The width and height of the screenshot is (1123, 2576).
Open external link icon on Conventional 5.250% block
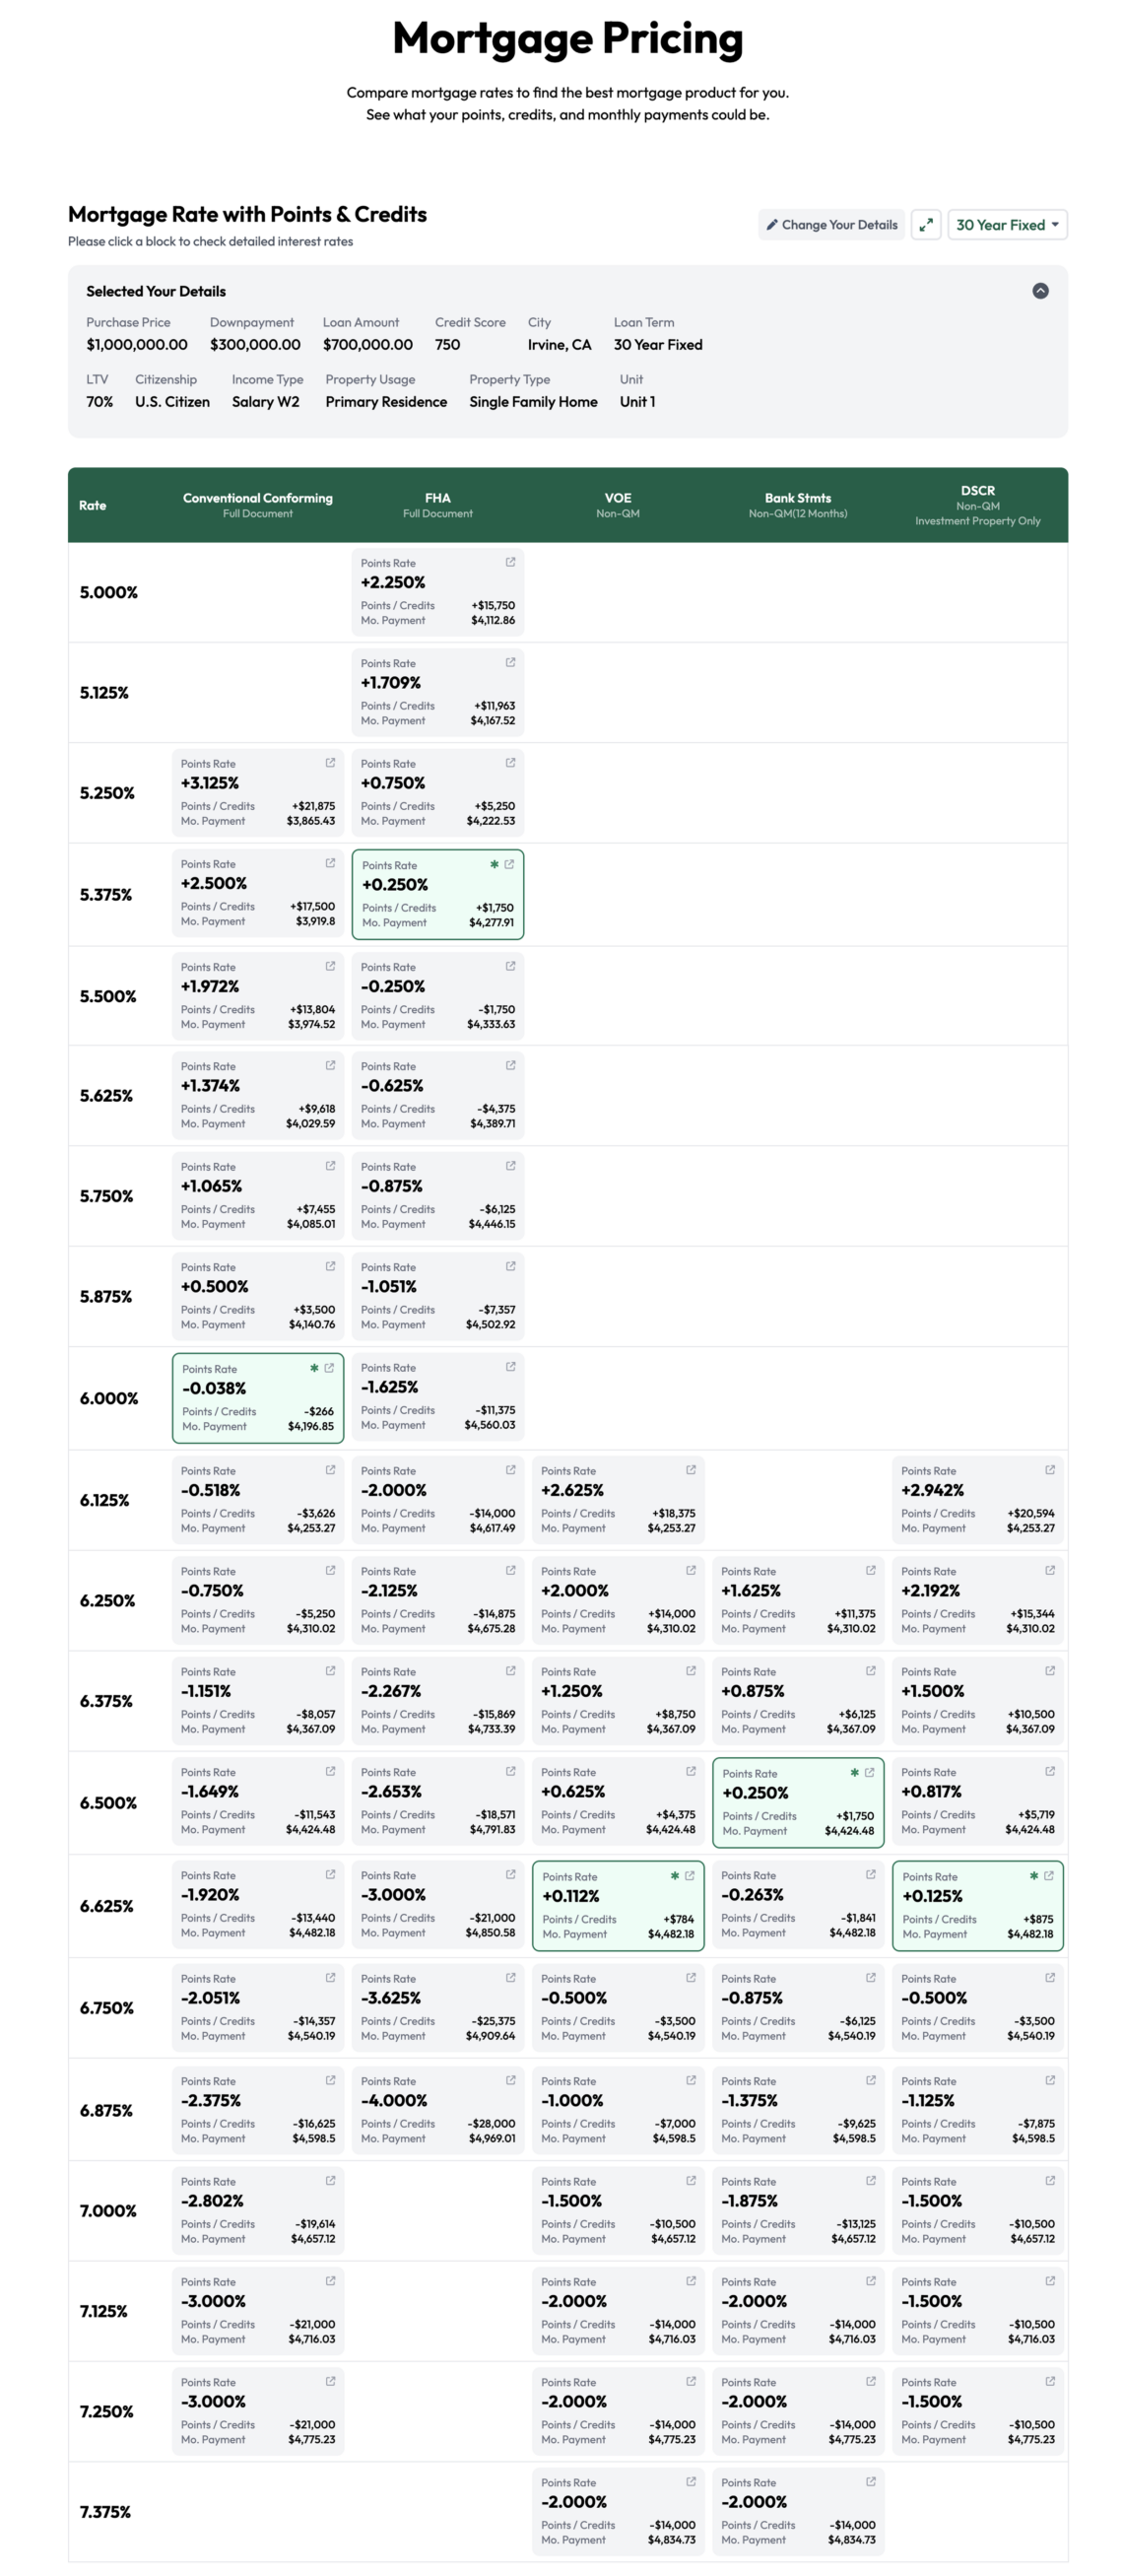330,763
